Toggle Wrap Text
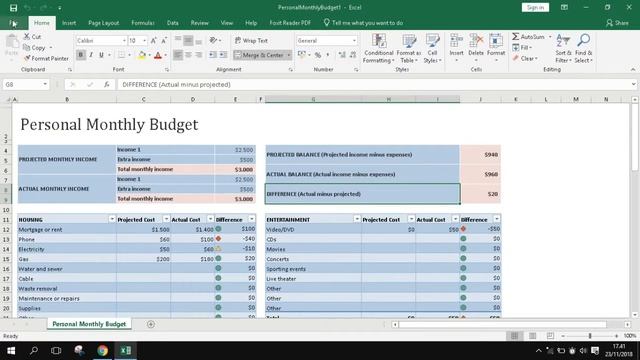Image resolution: width=640 pixels, height=360 pixels. pyautogui.click(x=251, y=40)
